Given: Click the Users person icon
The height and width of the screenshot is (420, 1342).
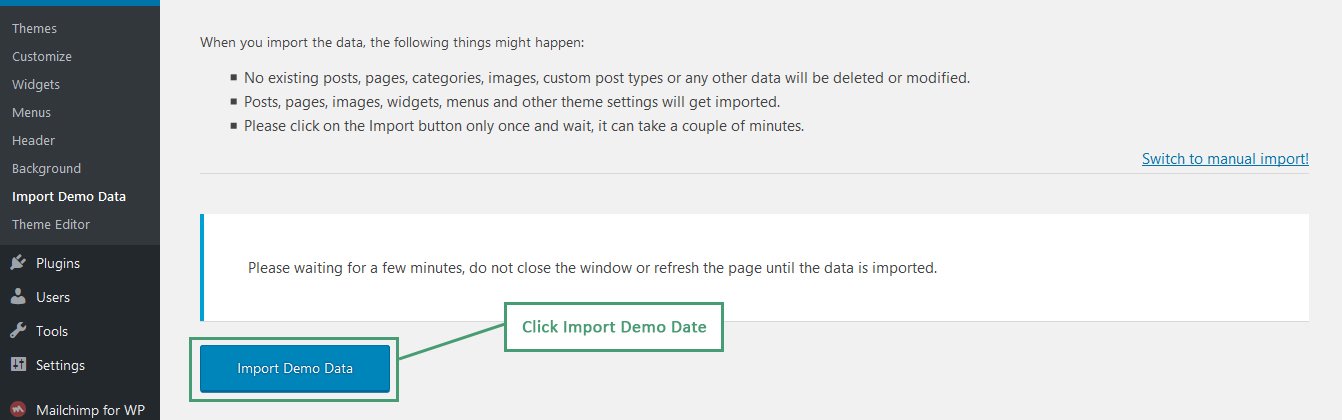Looking at the screenshot, I should [x=18, y=297].
